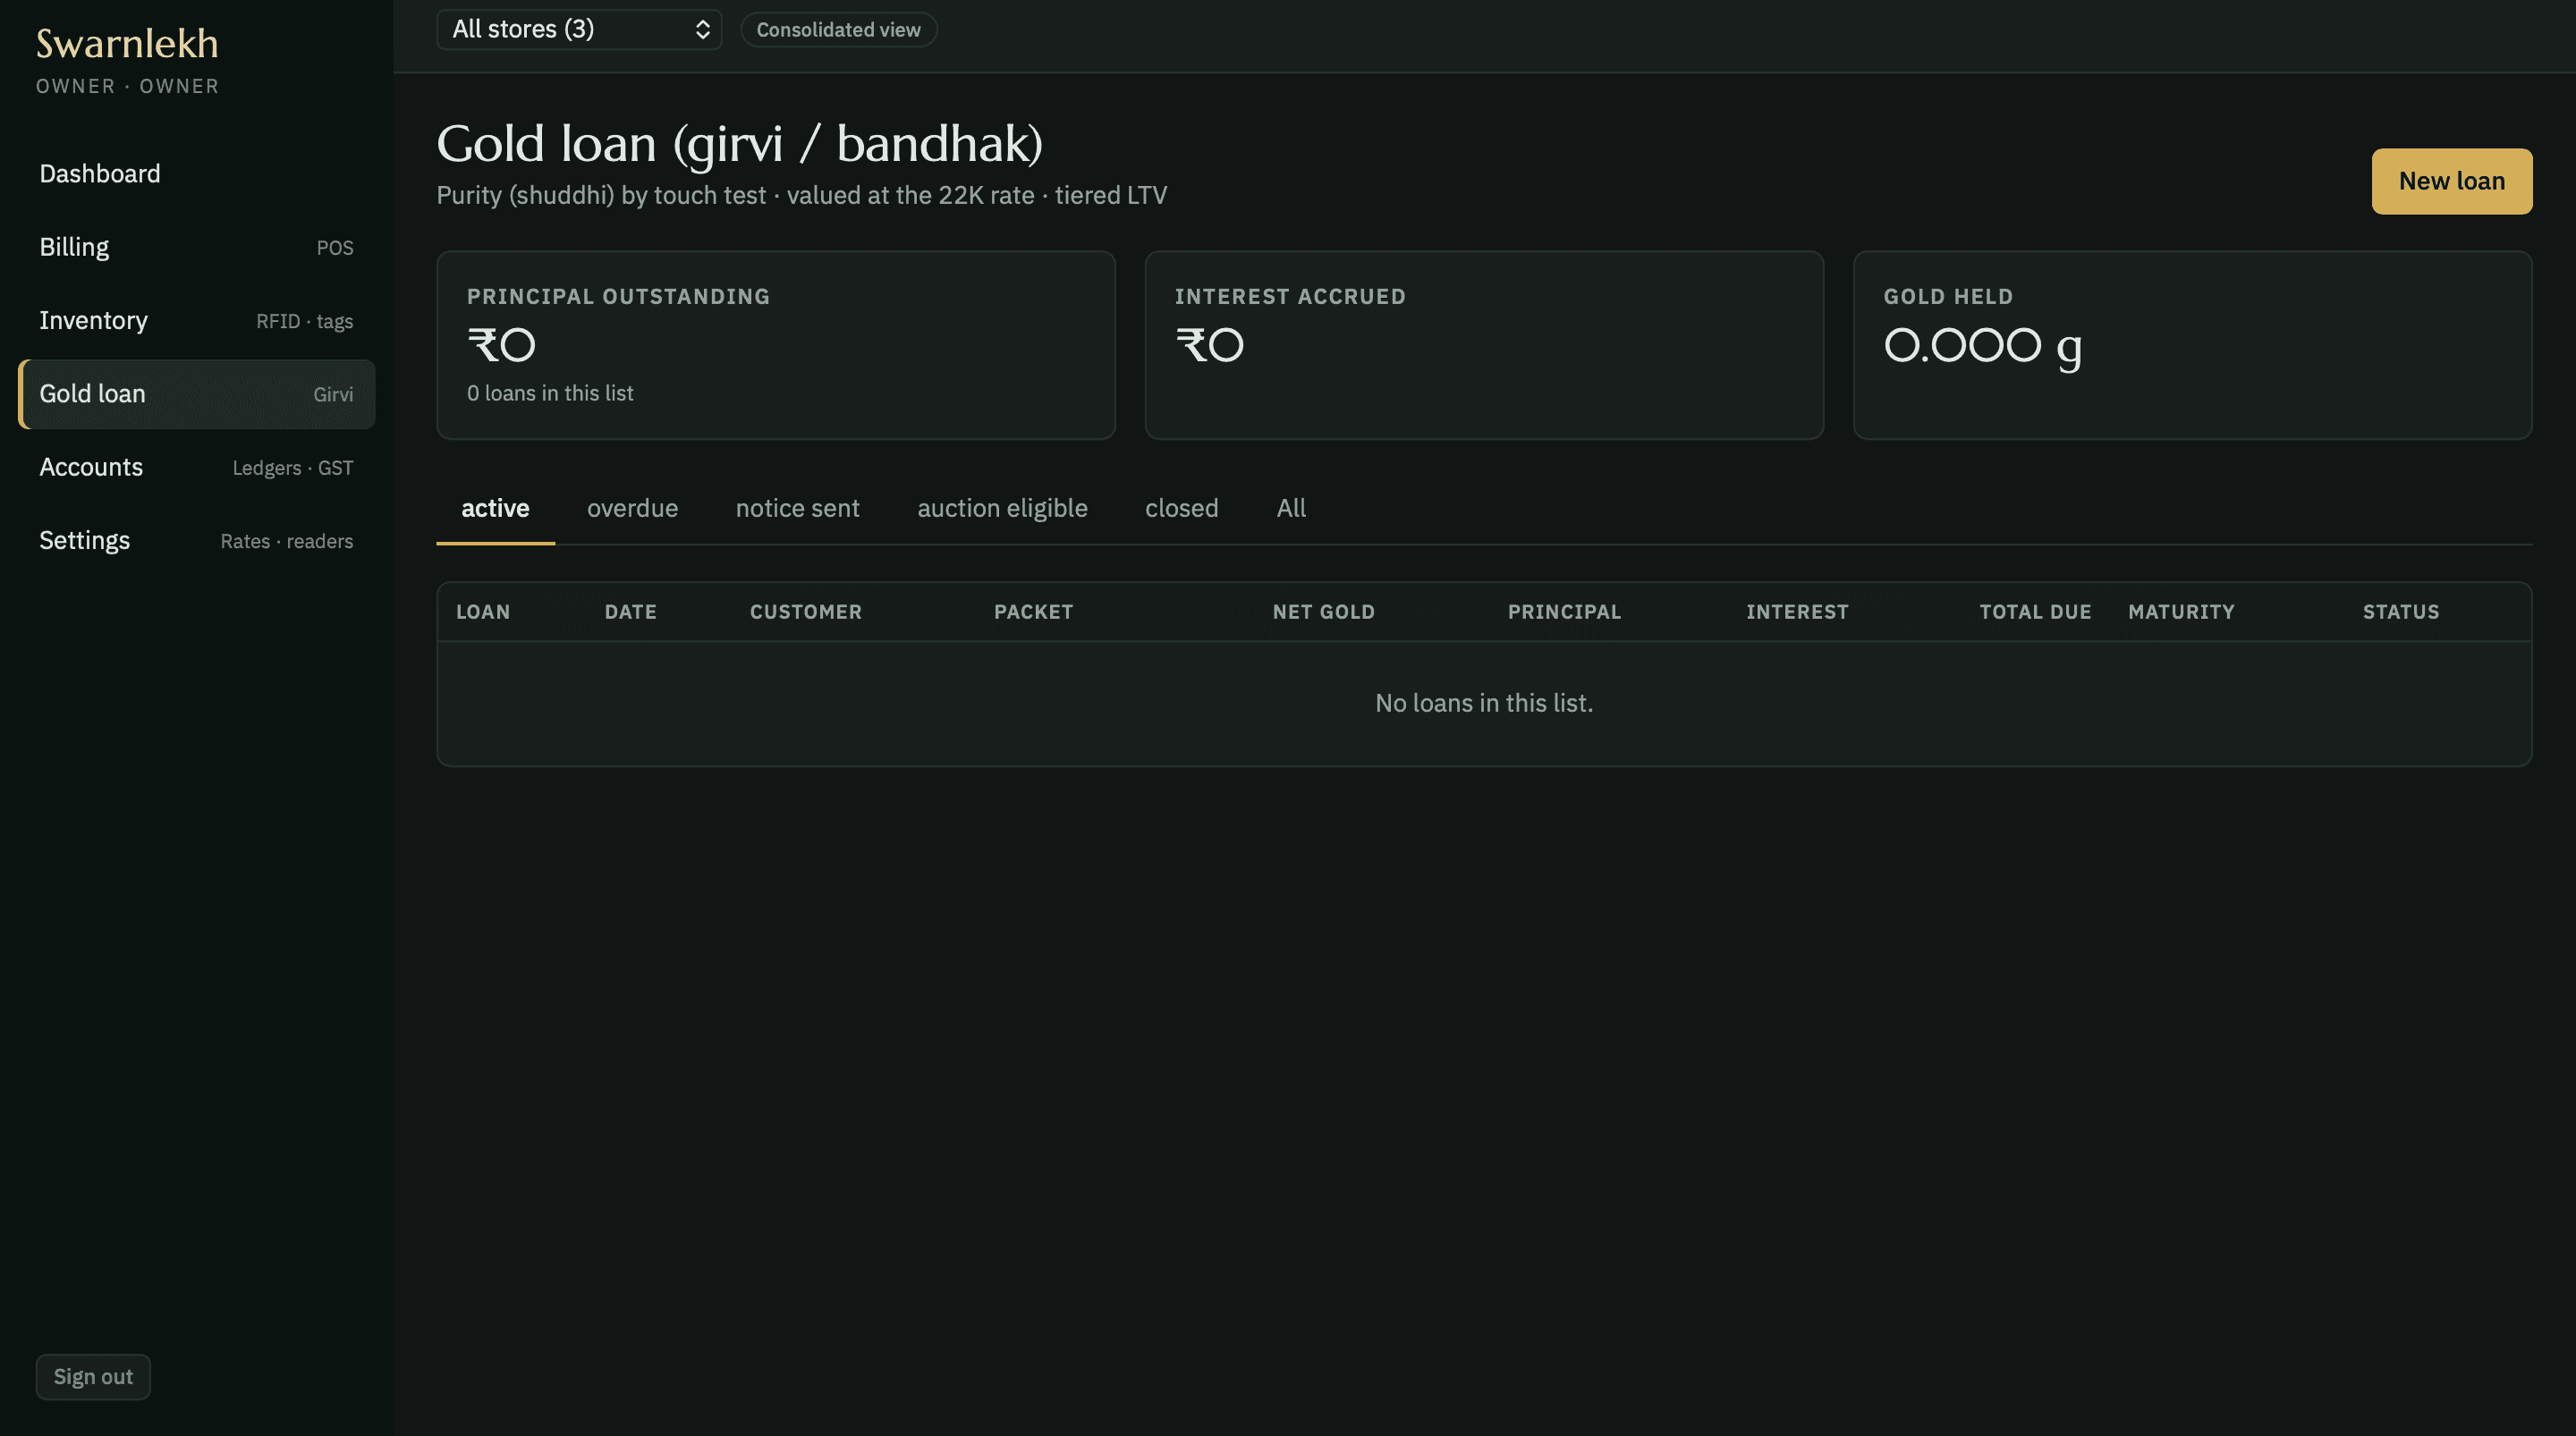Switch to the notice sent tab
Image resolution: width=2576 pixels, height=1436 pixels.
pyautogui.click(x=797, y=508)
